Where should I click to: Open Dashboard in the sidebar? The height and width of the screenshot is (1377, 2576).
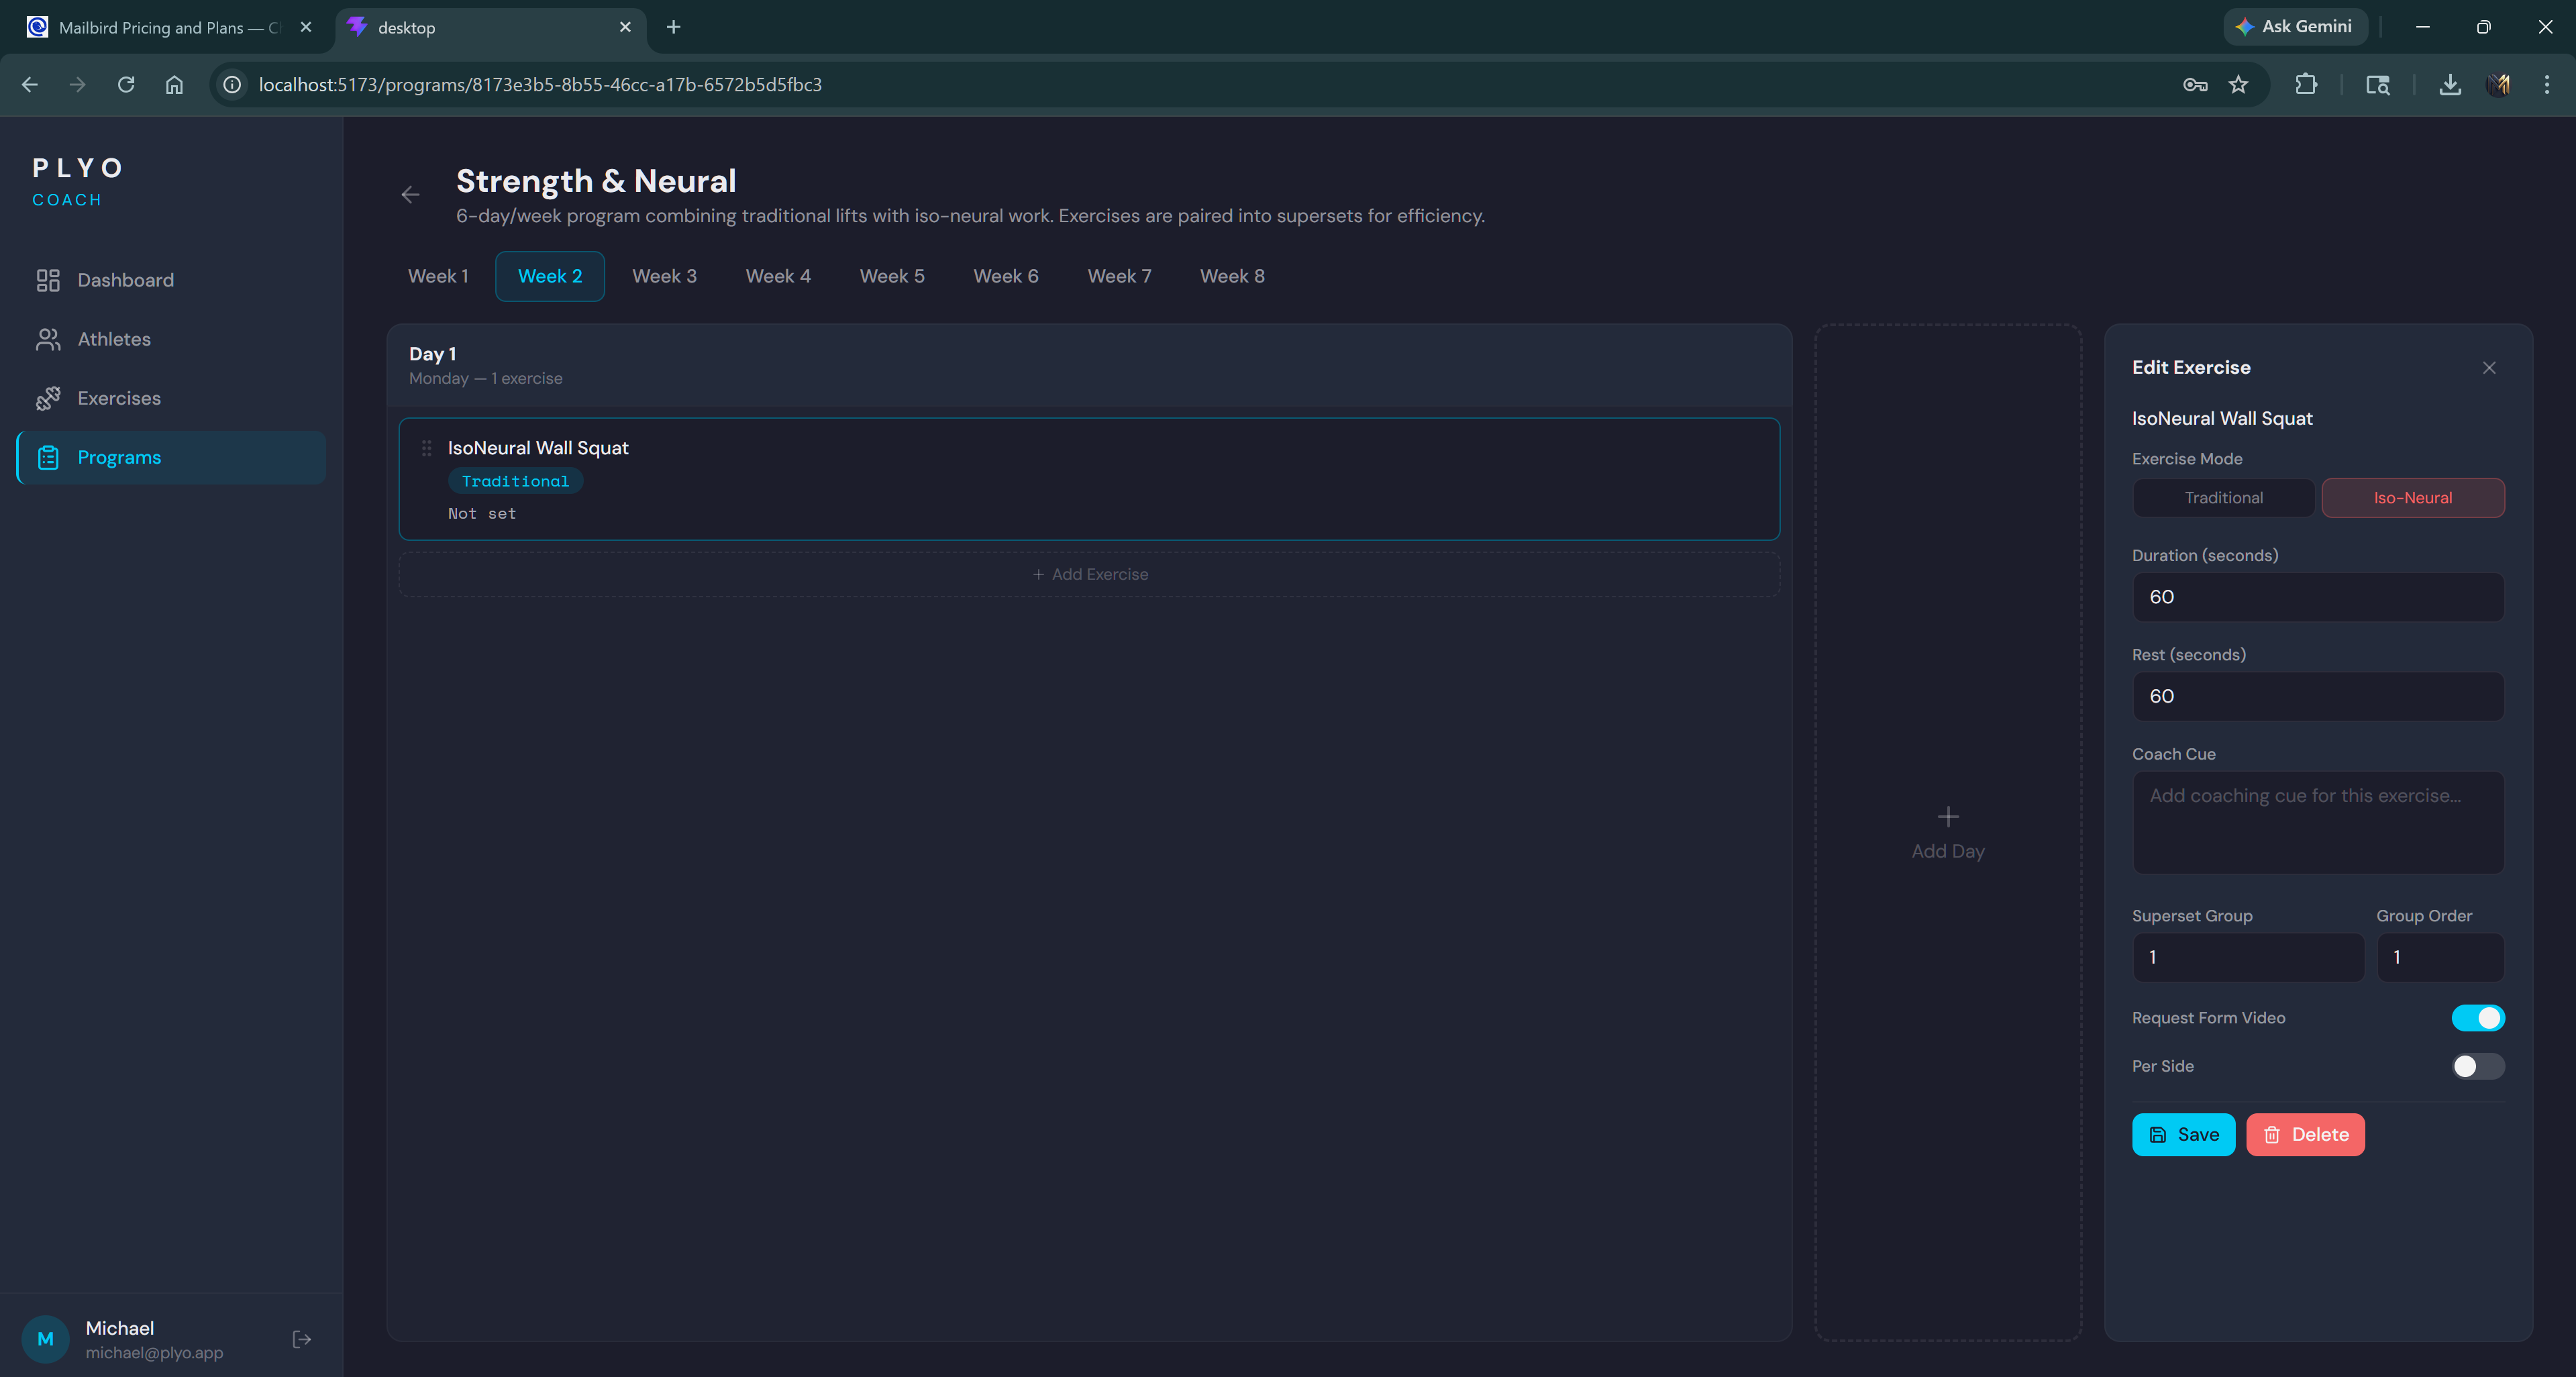171,280
